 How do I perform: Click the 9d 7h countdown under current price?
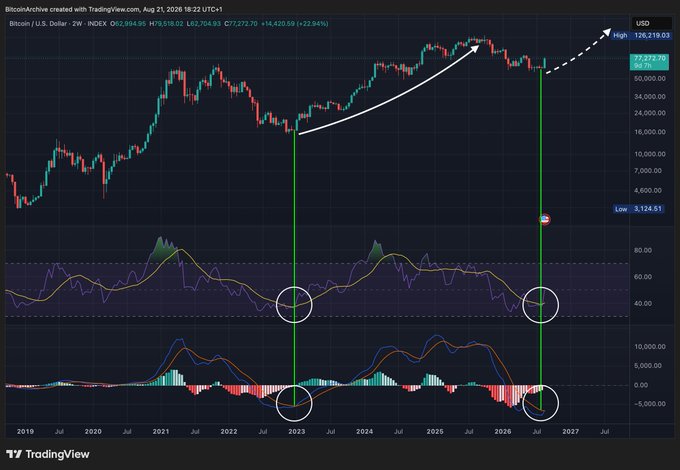(x=642, y=65)
